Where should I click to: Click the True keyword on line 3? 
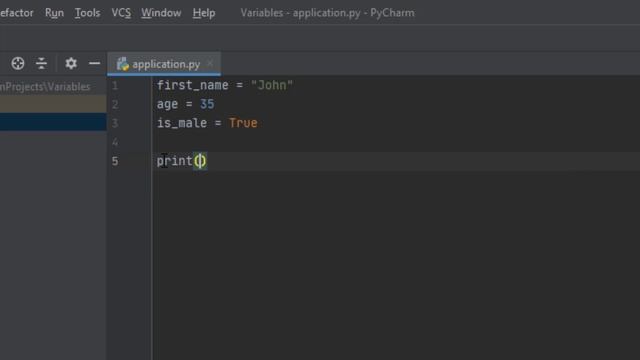click(243, 123)
